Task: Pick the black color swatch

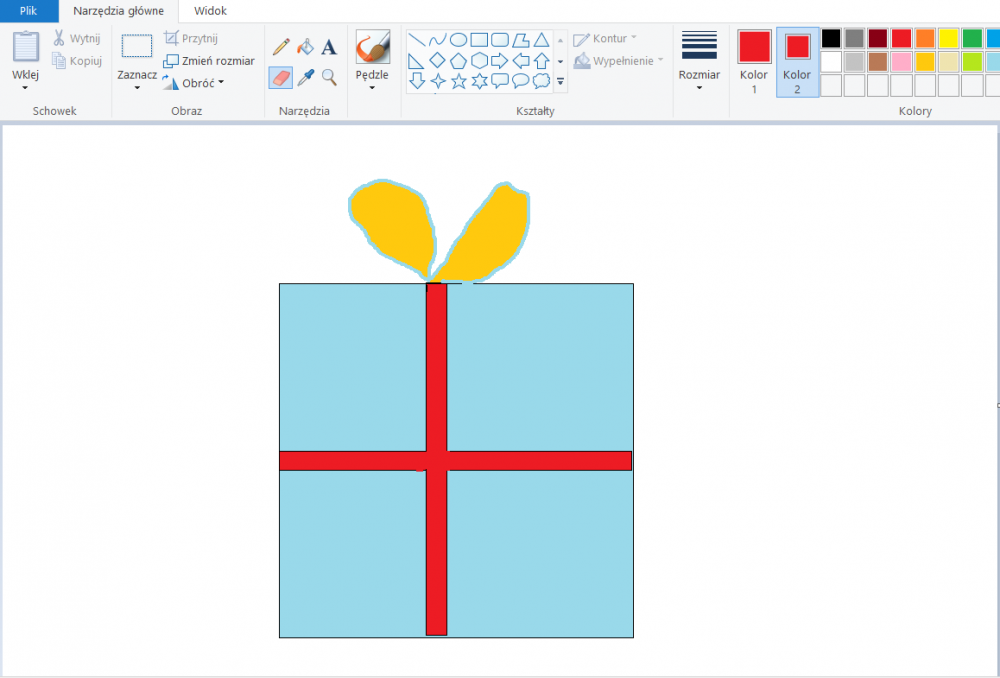Action: [x=831, y=38]
